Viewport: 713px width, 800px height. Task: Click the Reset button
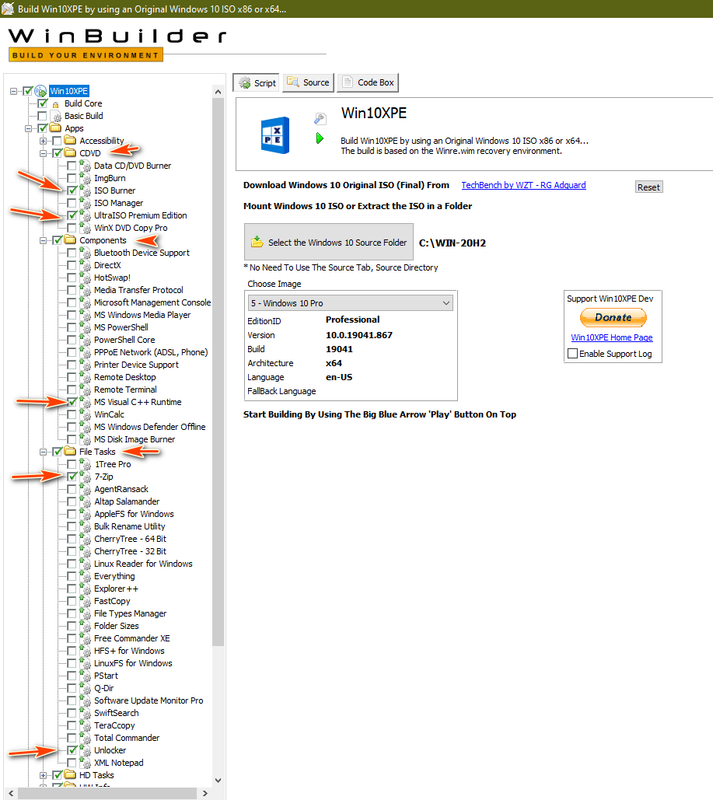coord(648,187)
